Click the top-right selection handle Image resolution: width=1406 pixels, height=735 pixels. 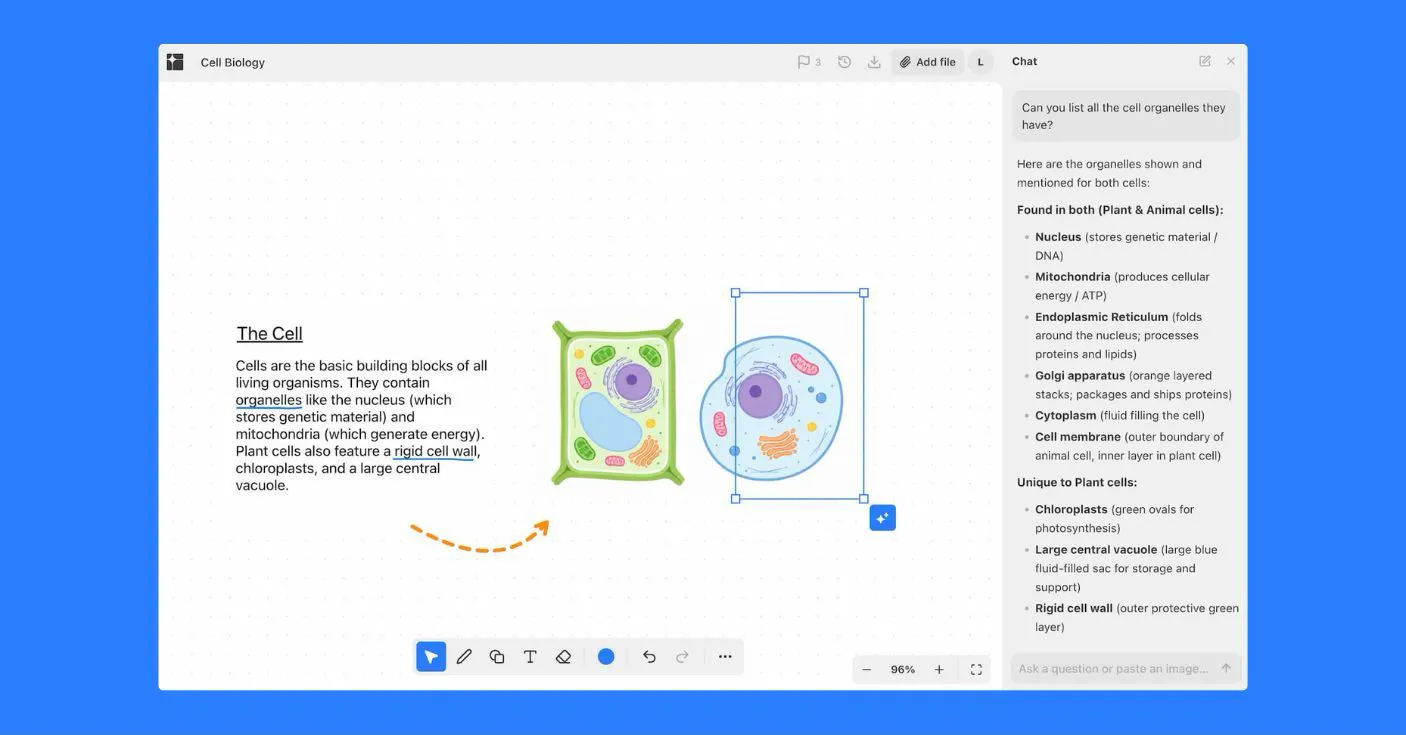pos(864,293)
